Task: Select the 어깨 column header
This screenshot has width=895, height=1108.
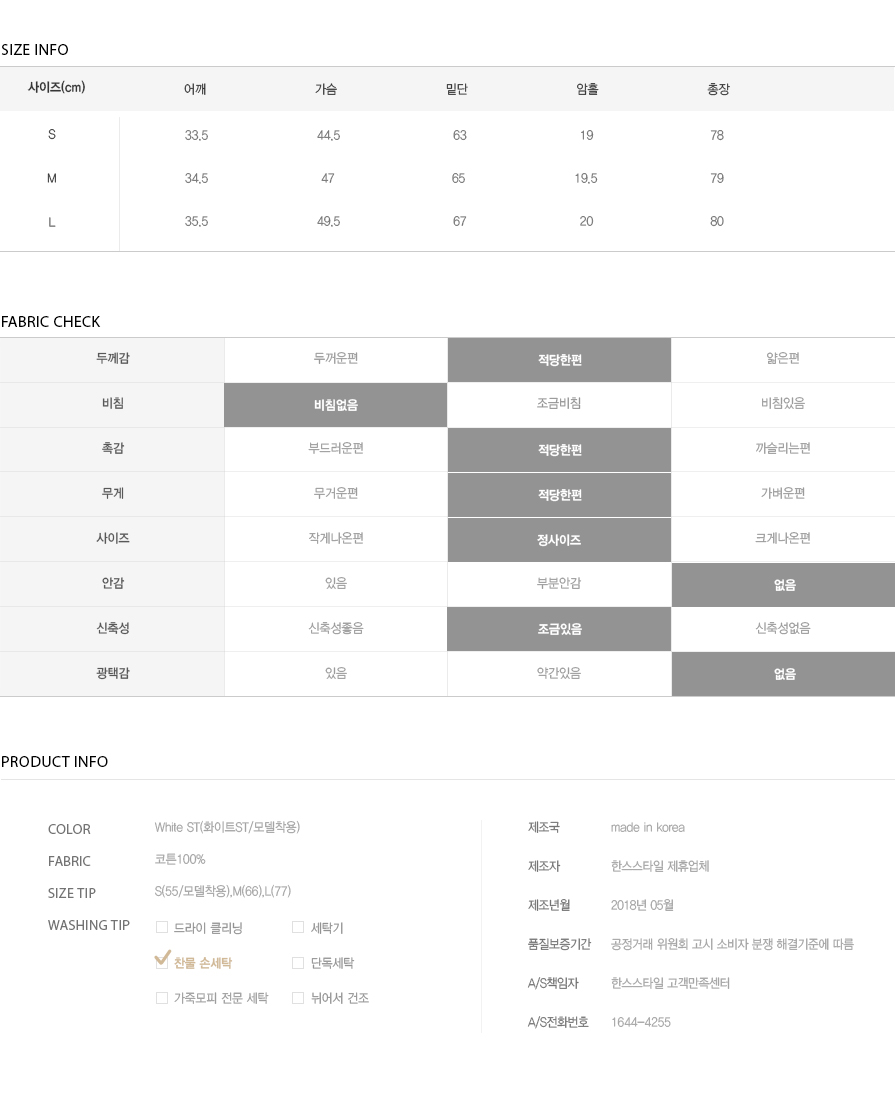Action: 195,89
